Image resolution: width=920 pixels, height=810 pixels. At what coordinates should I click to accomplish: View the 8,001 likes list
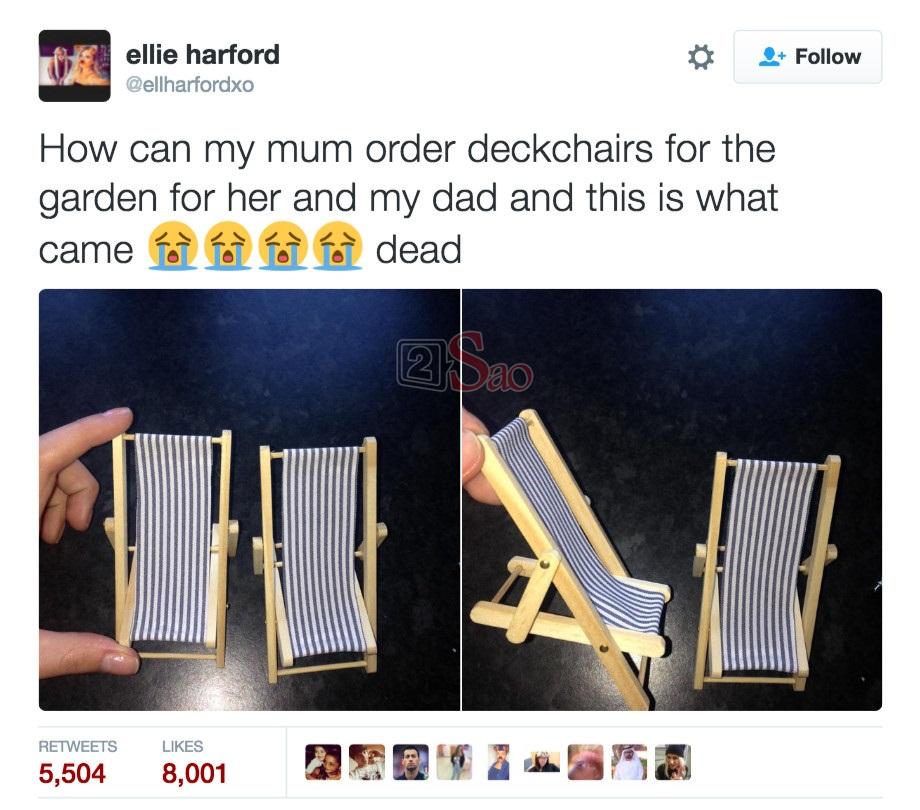[194, 774]
